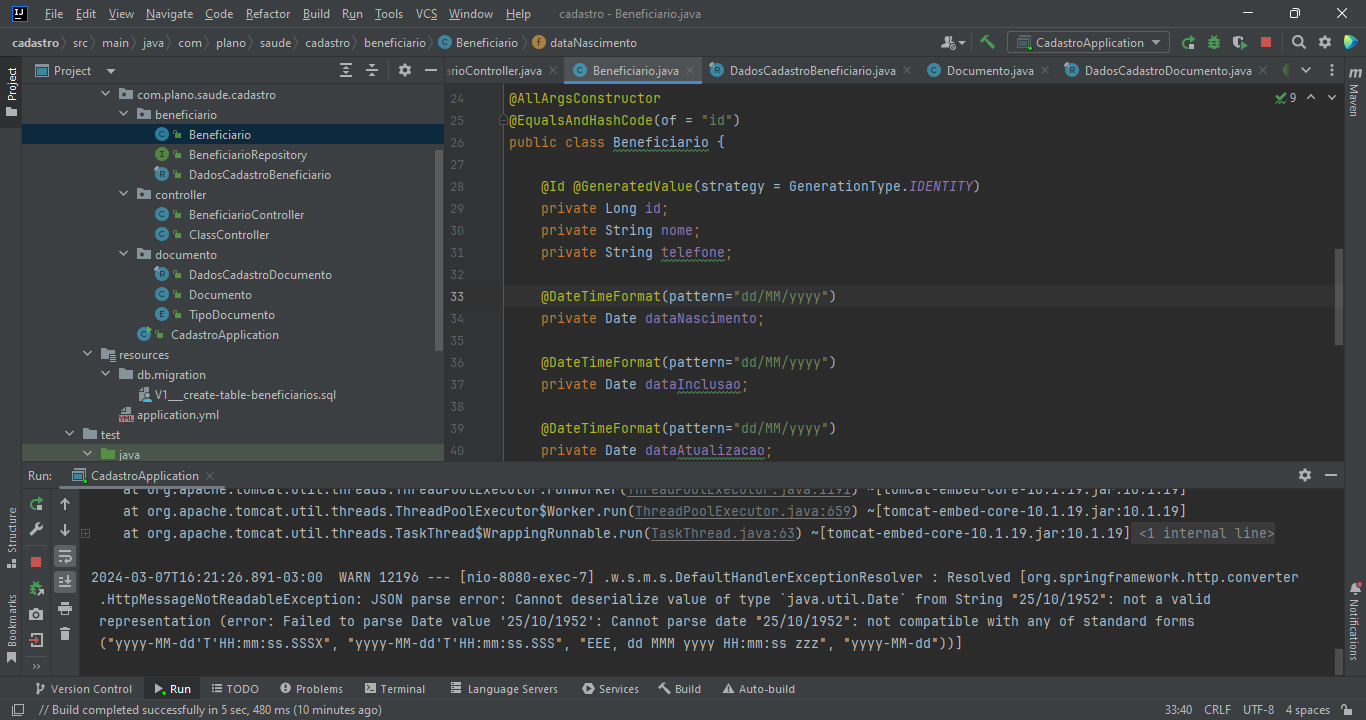The width and height of the screenshot is (1366, 720).
Task: Print console output with the printer icon
Action: pyautogui.click(x=65, y=608)
